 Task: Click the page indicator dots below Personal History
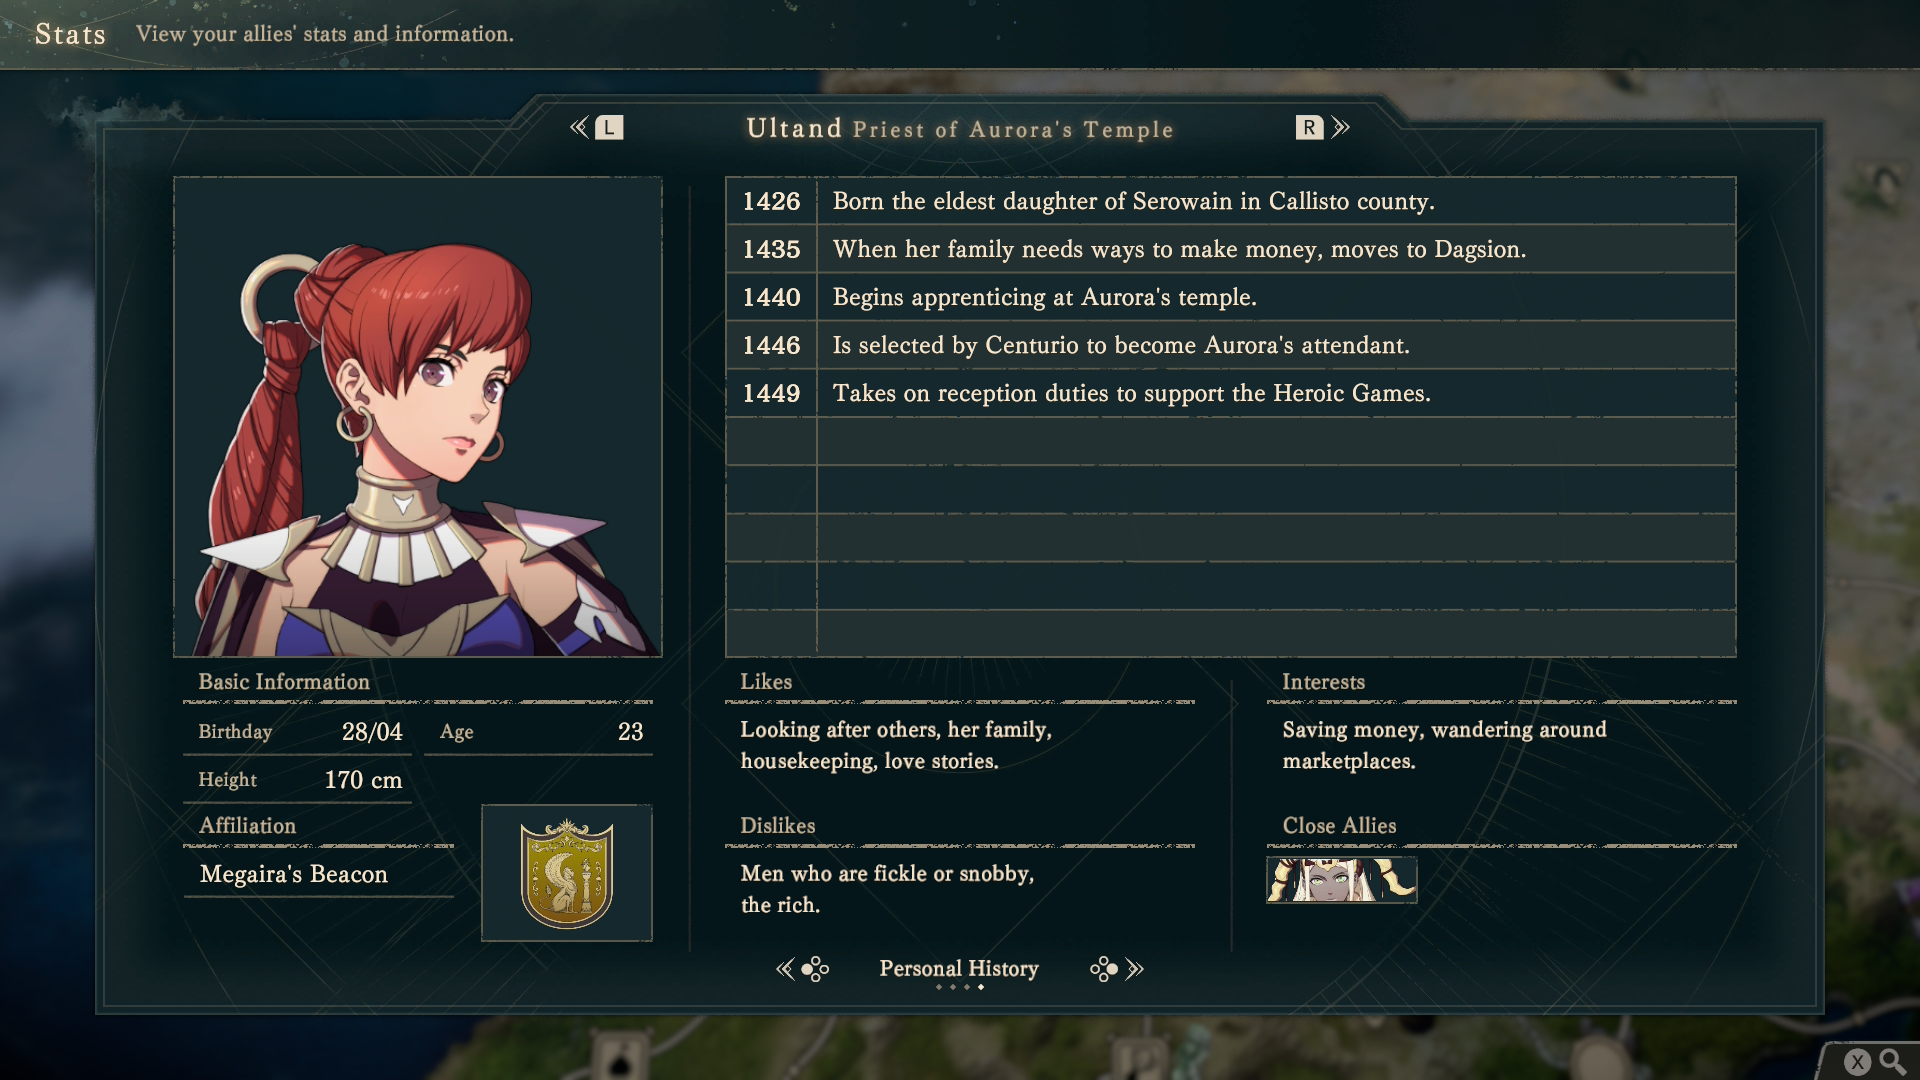pyautogui.click(x=959, y=988)
